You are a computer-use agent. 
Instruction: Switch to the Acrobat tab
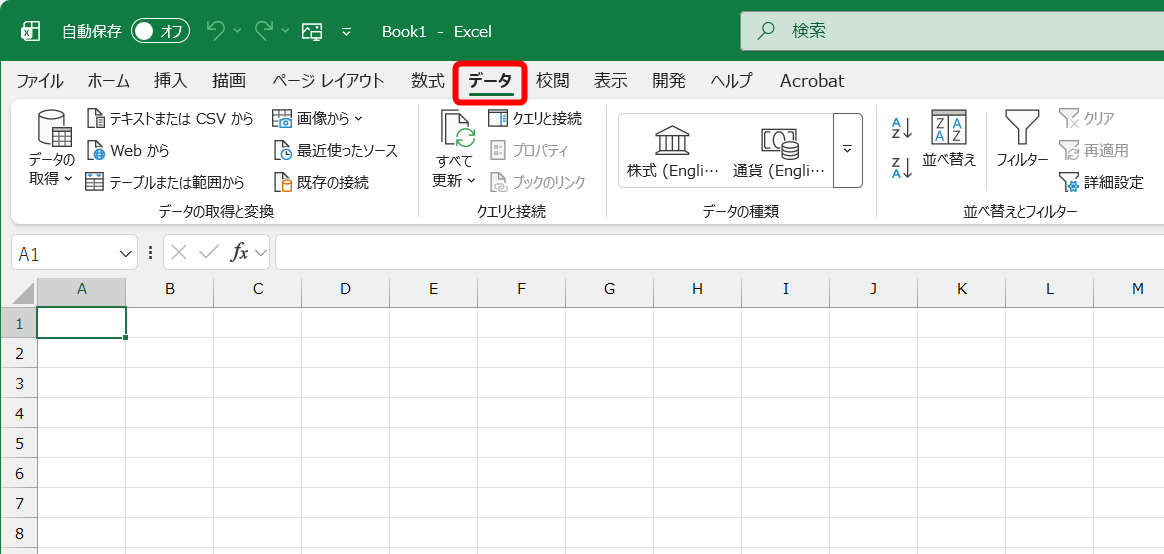tap(812, 81)
